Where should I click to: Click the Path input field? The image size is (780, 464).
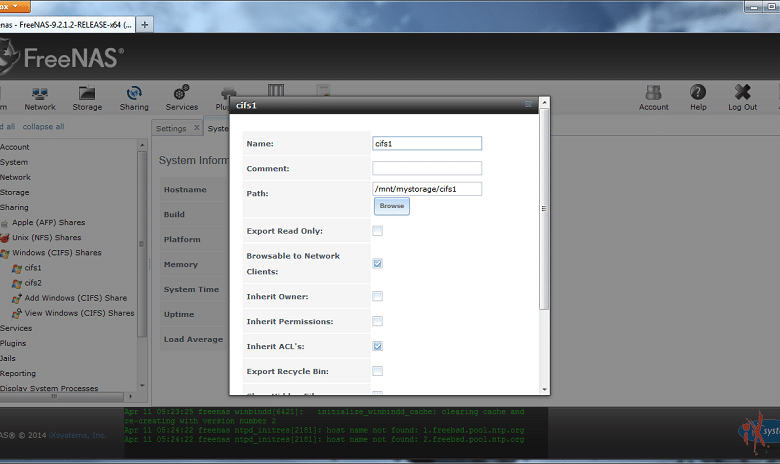(427, 189)
